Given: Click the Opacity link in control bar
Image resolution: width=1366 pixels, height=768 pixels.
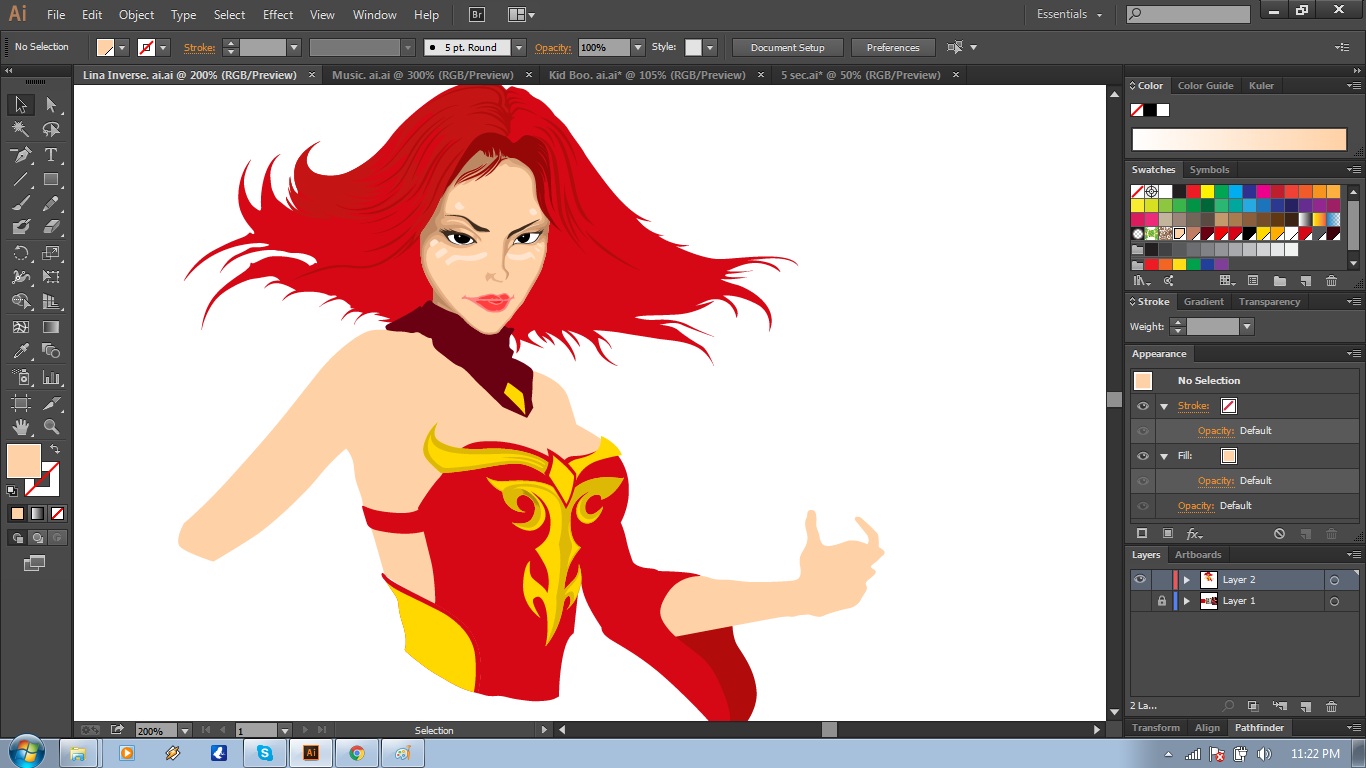Looking at the screenshot, I should click(x=552, y=47).
